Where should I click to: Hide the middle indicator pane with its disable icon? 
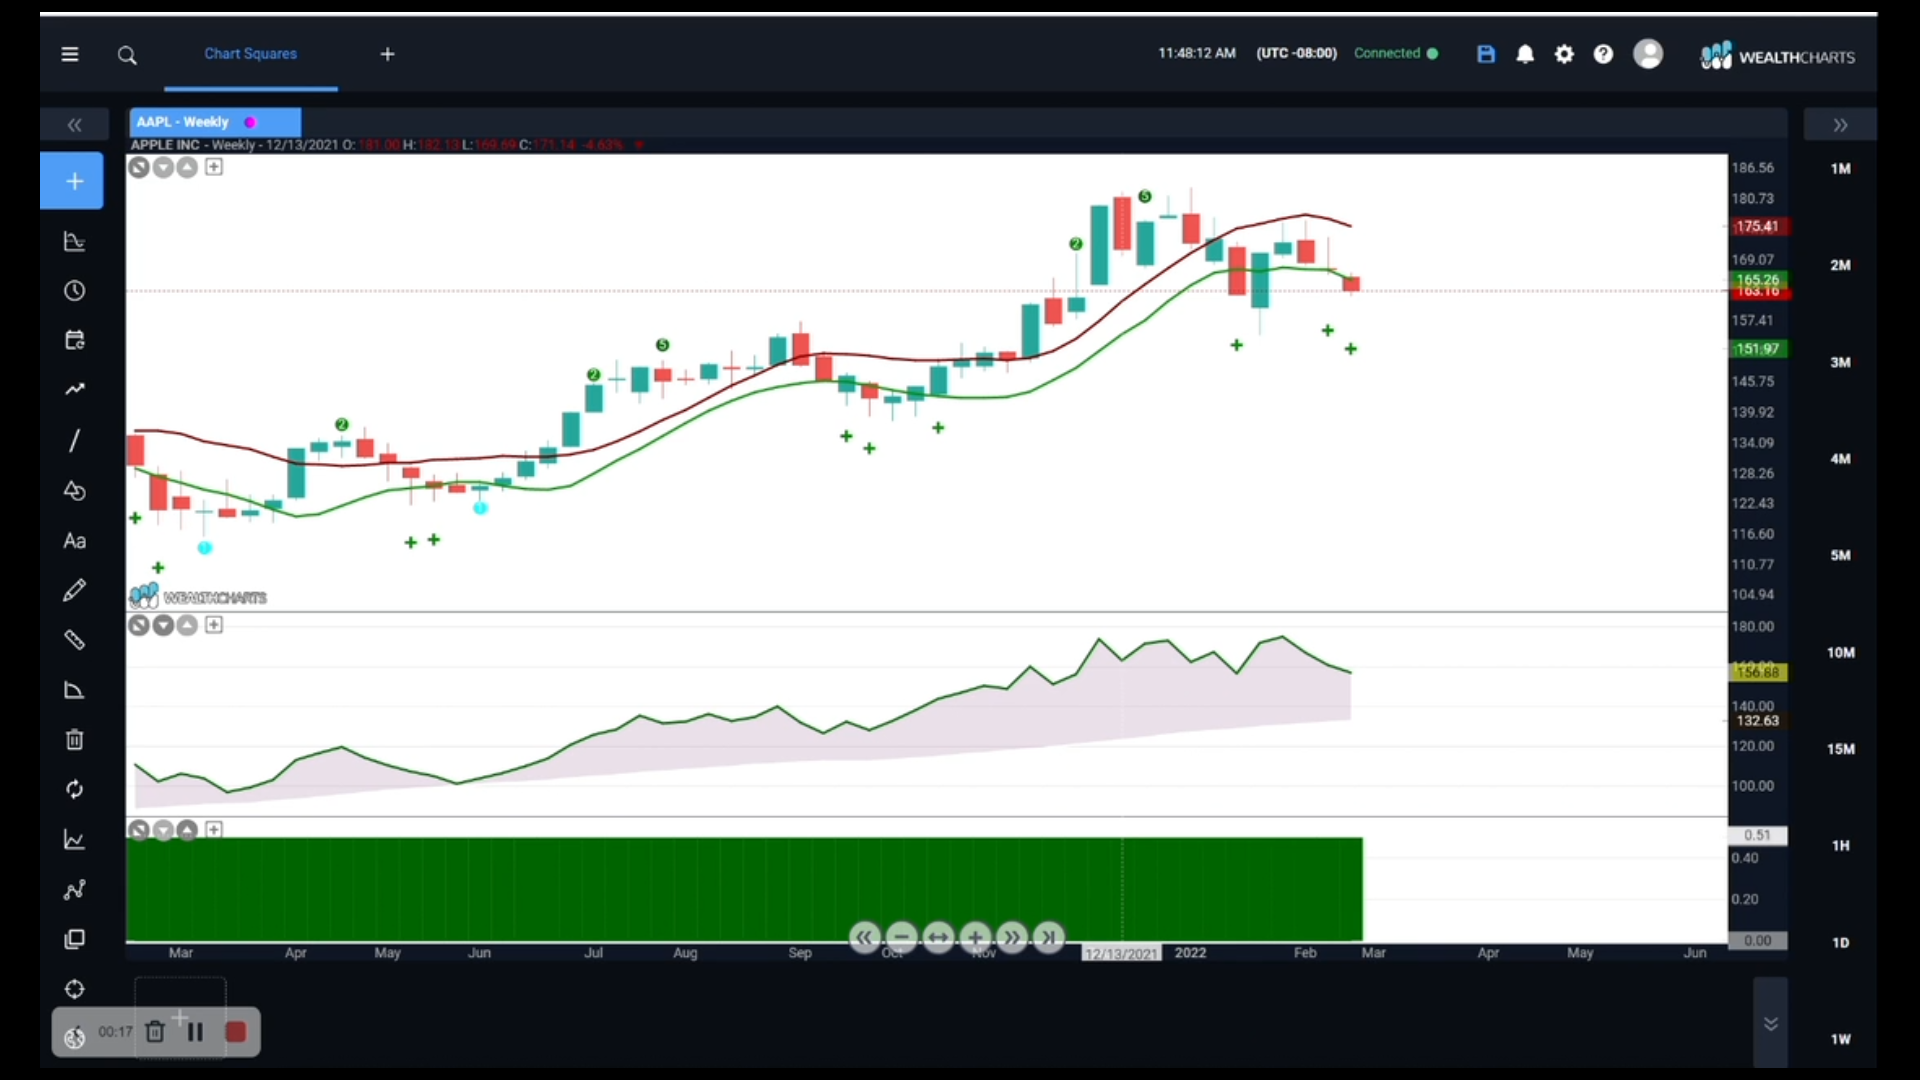click(x=139, y=626)
